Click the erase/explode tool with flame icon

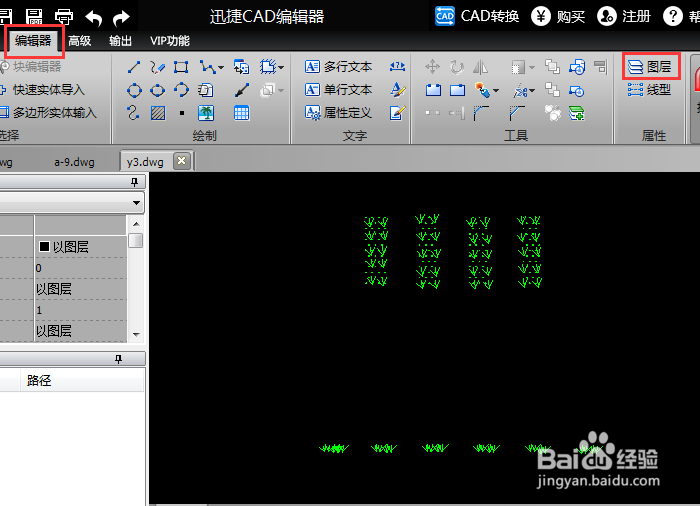(482, 90)
